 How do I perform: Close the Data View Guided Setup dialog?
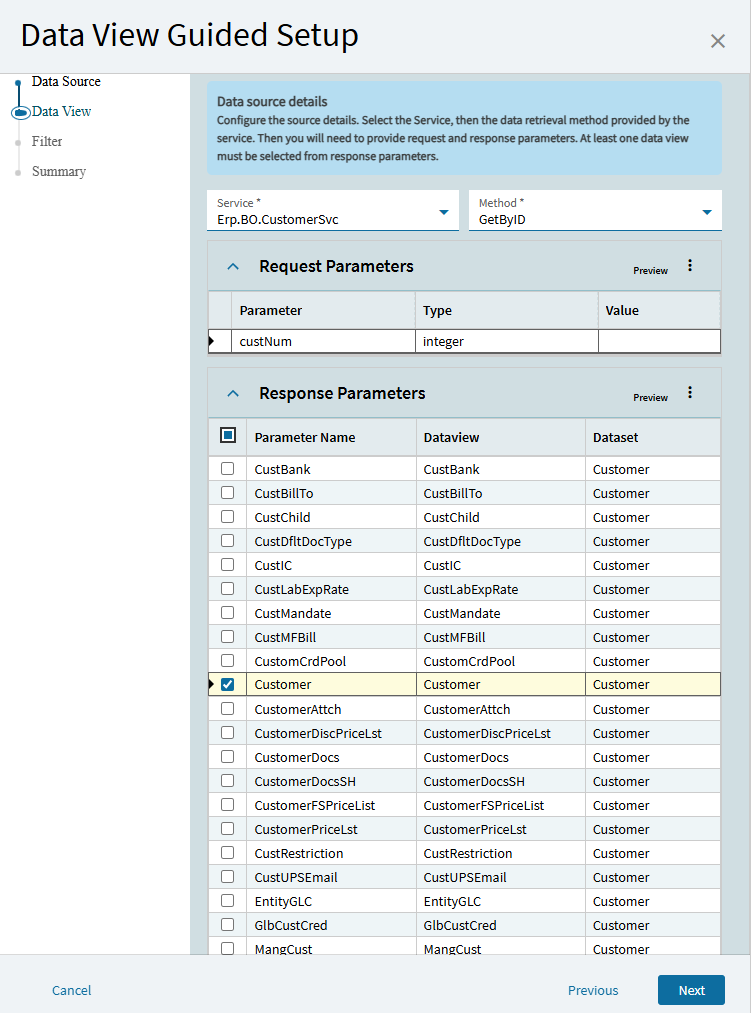click(x=717, y=41)
